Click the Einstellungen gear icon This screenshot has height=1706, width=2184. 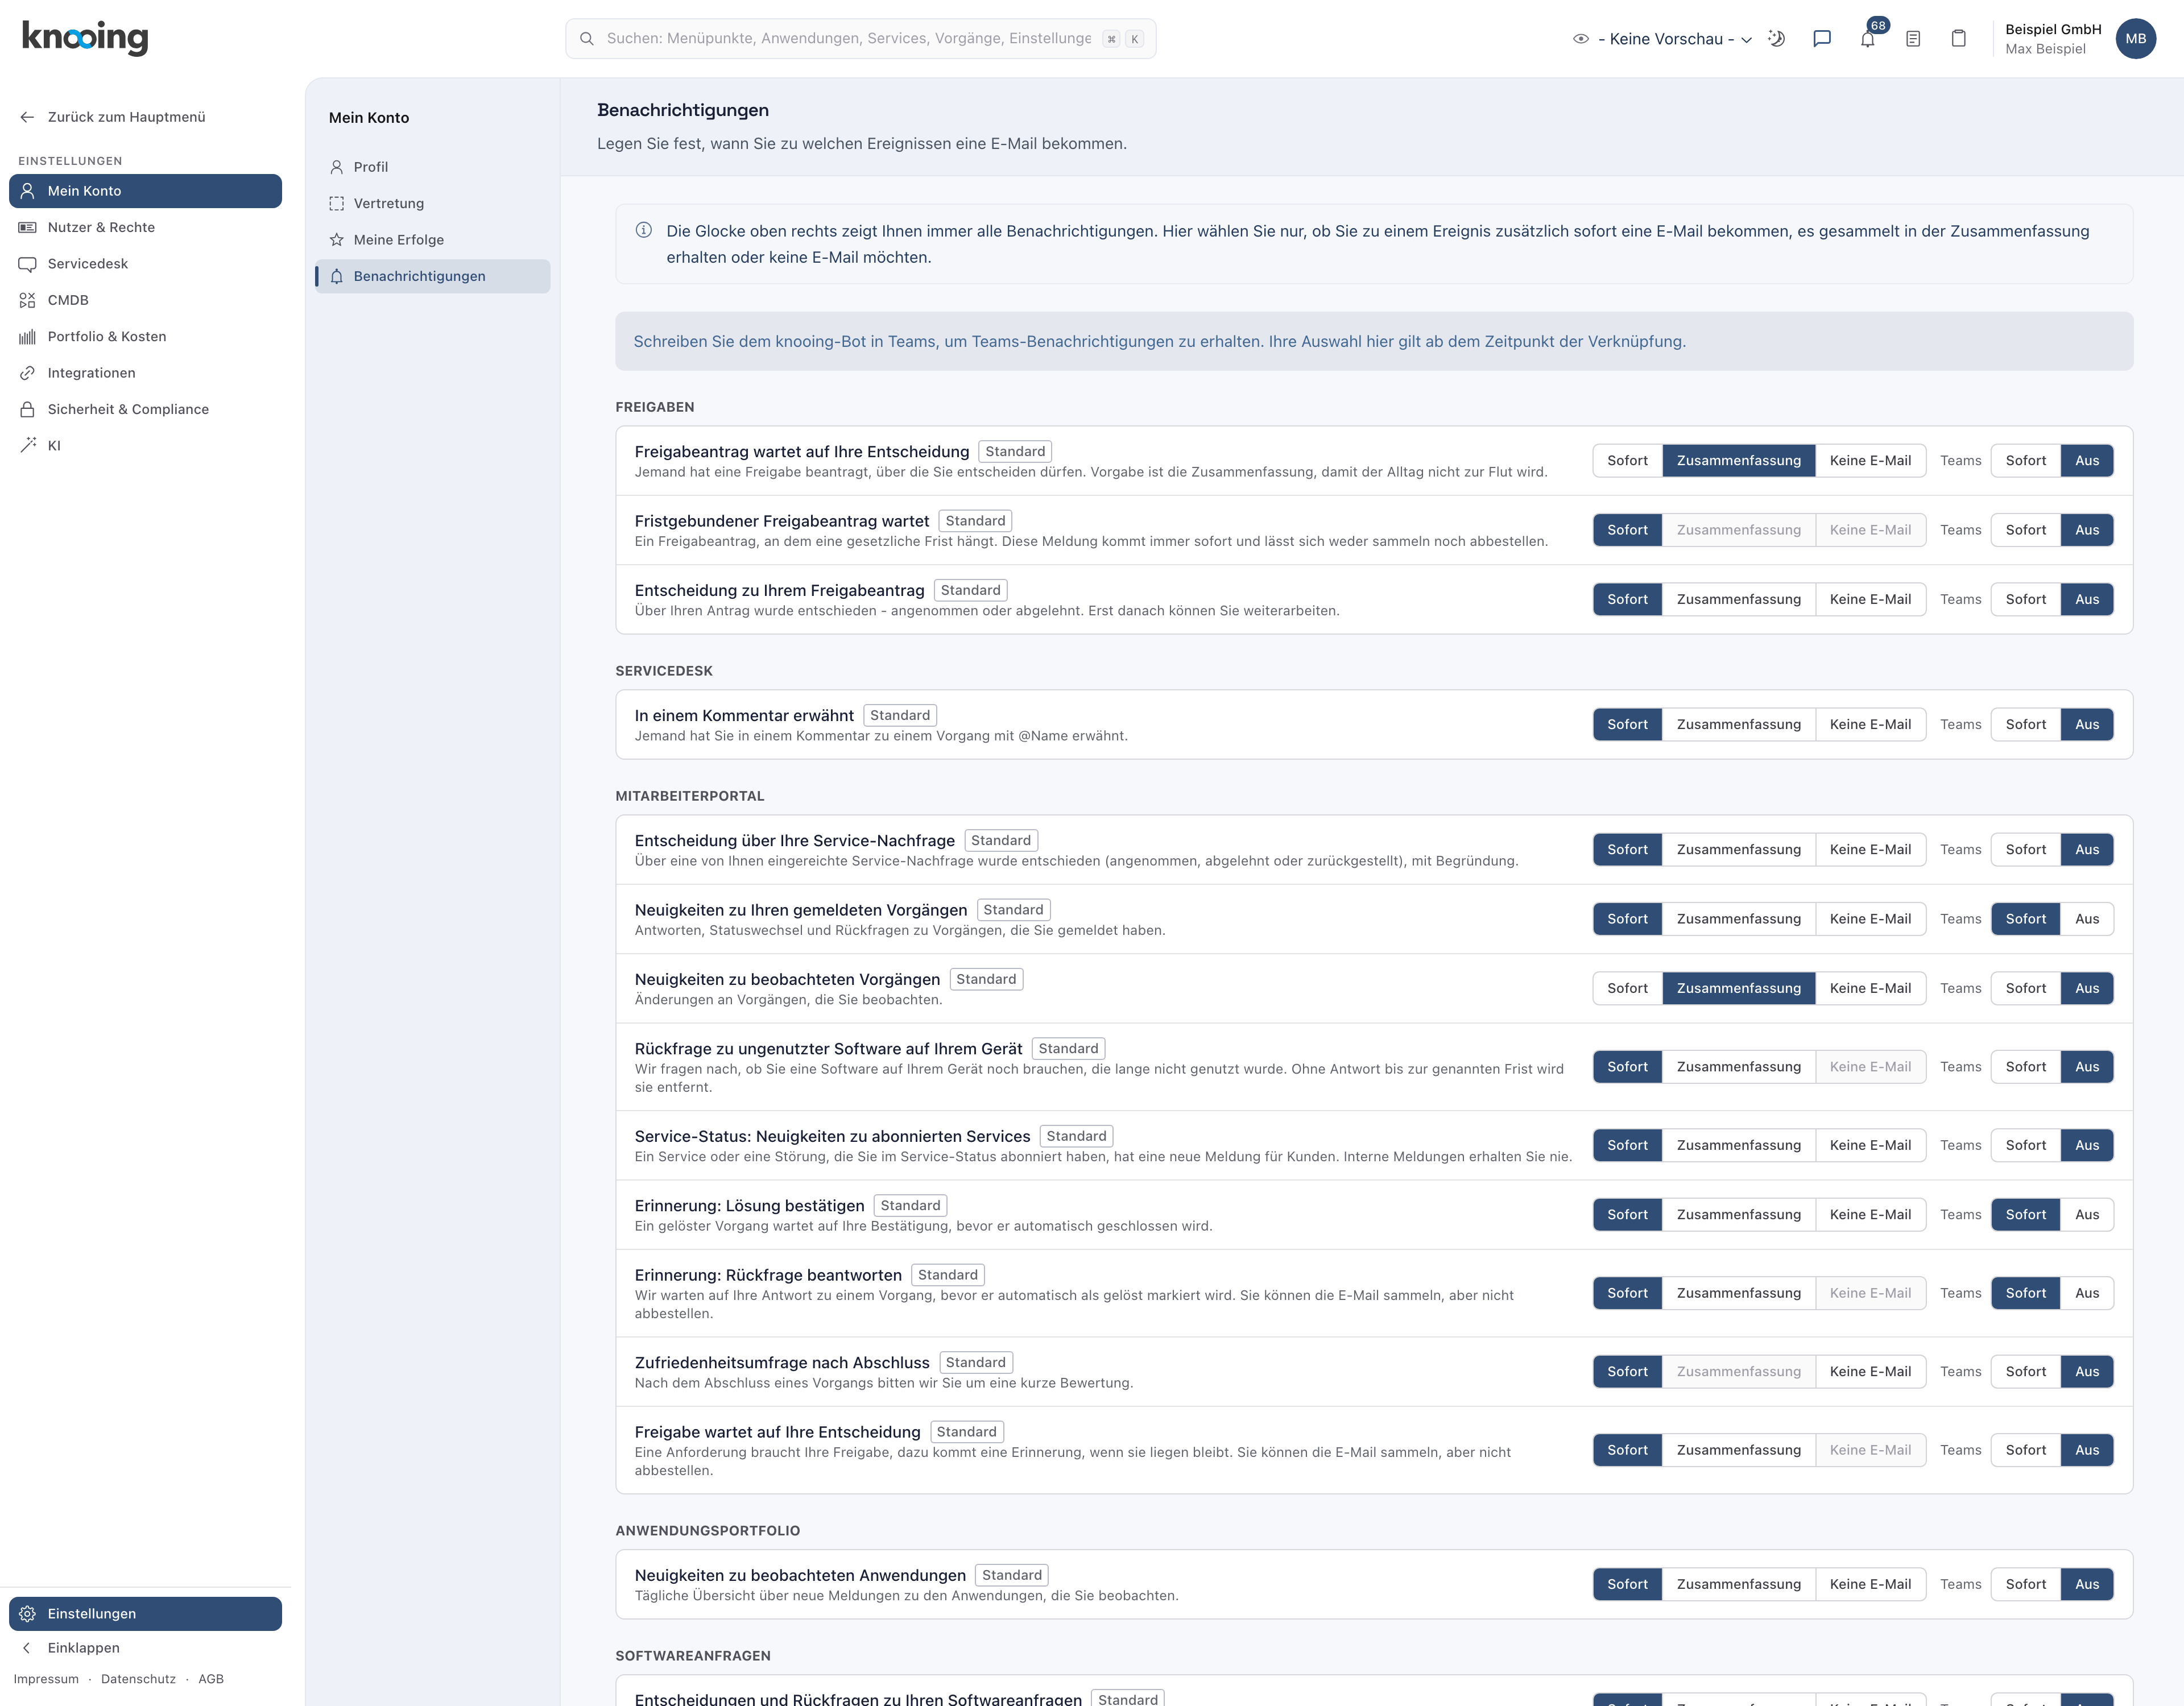[x=28, y=1614]
